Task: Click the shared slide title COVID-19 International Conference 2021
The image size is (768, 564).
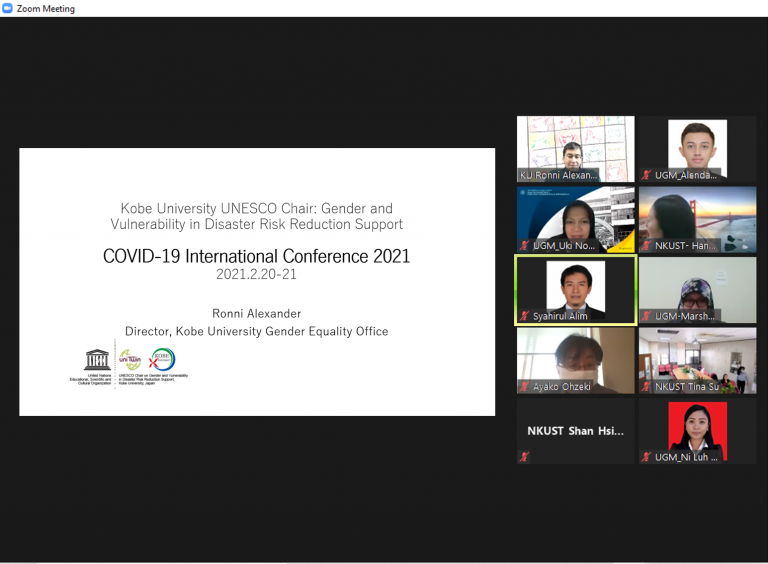Action: pos(256,256)
